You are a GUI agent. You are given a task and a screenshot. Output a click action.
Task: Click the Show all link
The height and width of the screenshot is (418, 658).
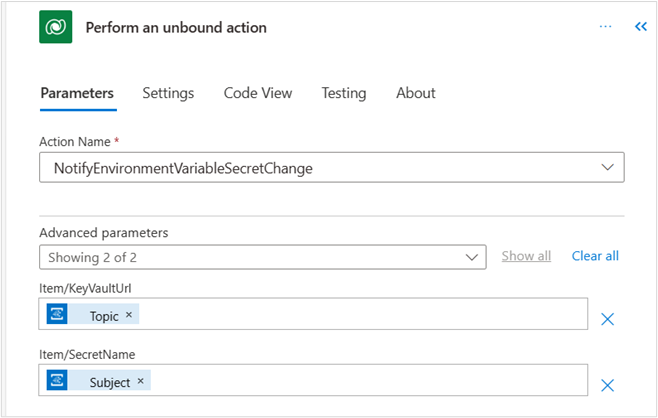[526, 256]
